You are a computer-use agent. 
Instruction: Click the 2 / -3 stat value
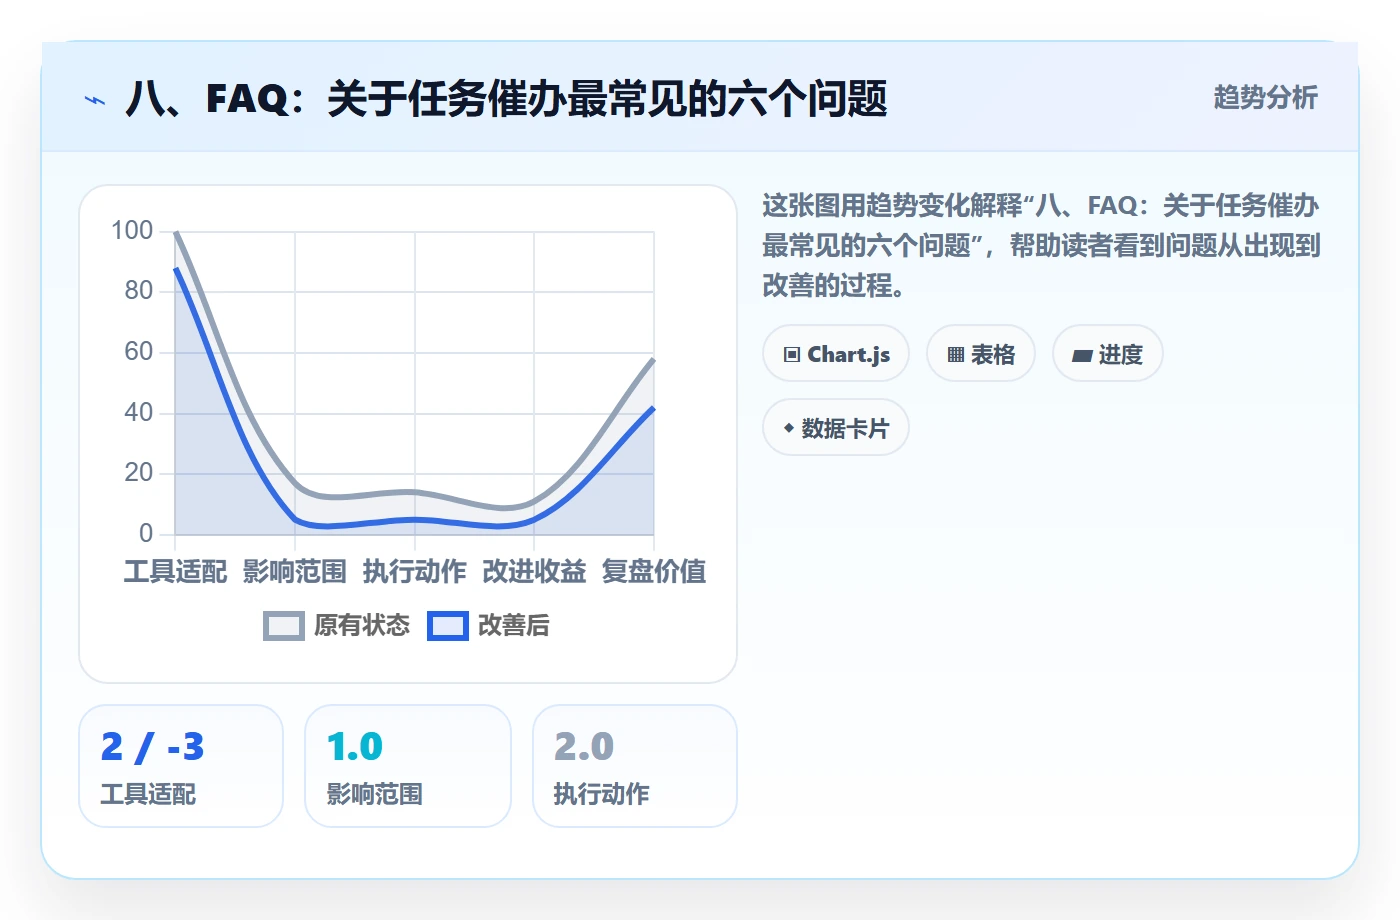coord(152,747)
